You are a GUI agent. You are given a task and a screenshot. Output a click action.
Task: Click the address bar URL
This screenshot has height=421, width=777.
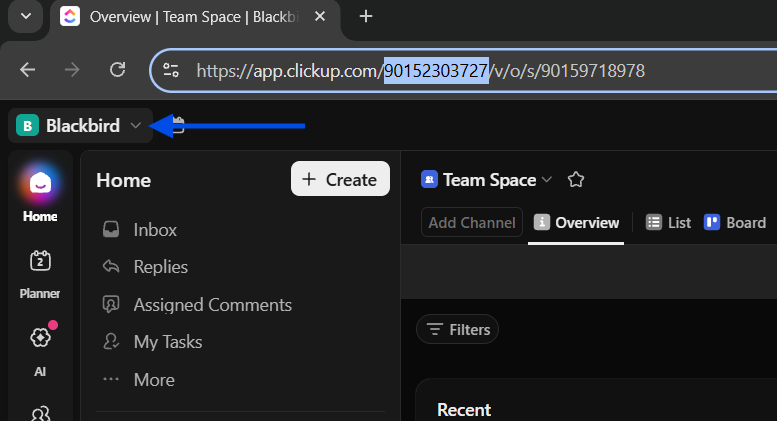click(x=421, y=71)
